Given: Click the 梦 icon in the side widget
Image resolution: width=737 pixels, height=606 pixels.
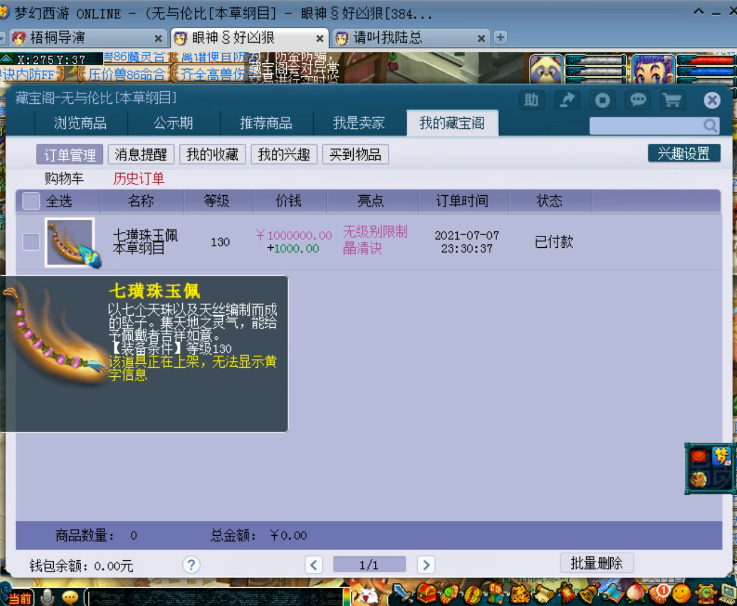Looking at the screenshot, I should (721, 456).
